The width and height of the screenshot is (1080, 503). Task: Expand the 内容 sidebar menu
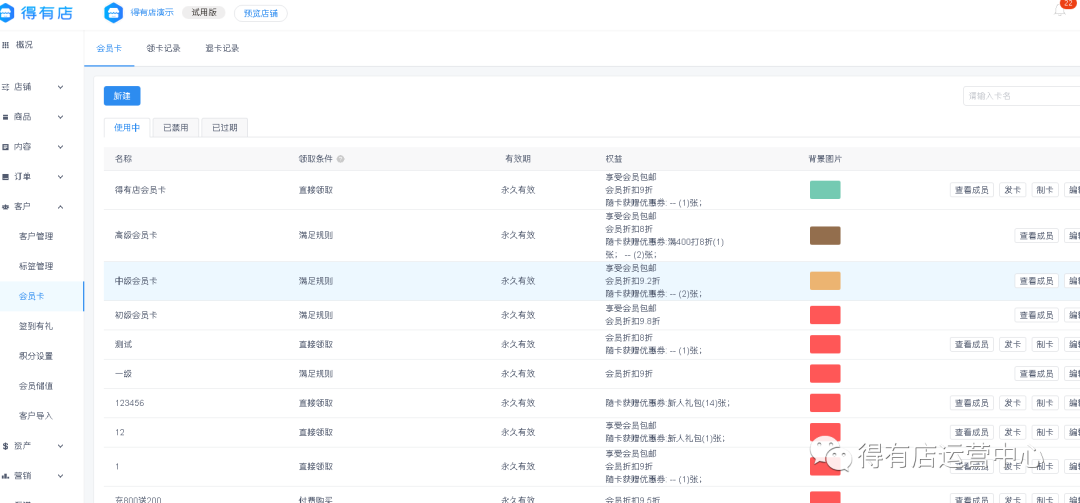(60, 147)
